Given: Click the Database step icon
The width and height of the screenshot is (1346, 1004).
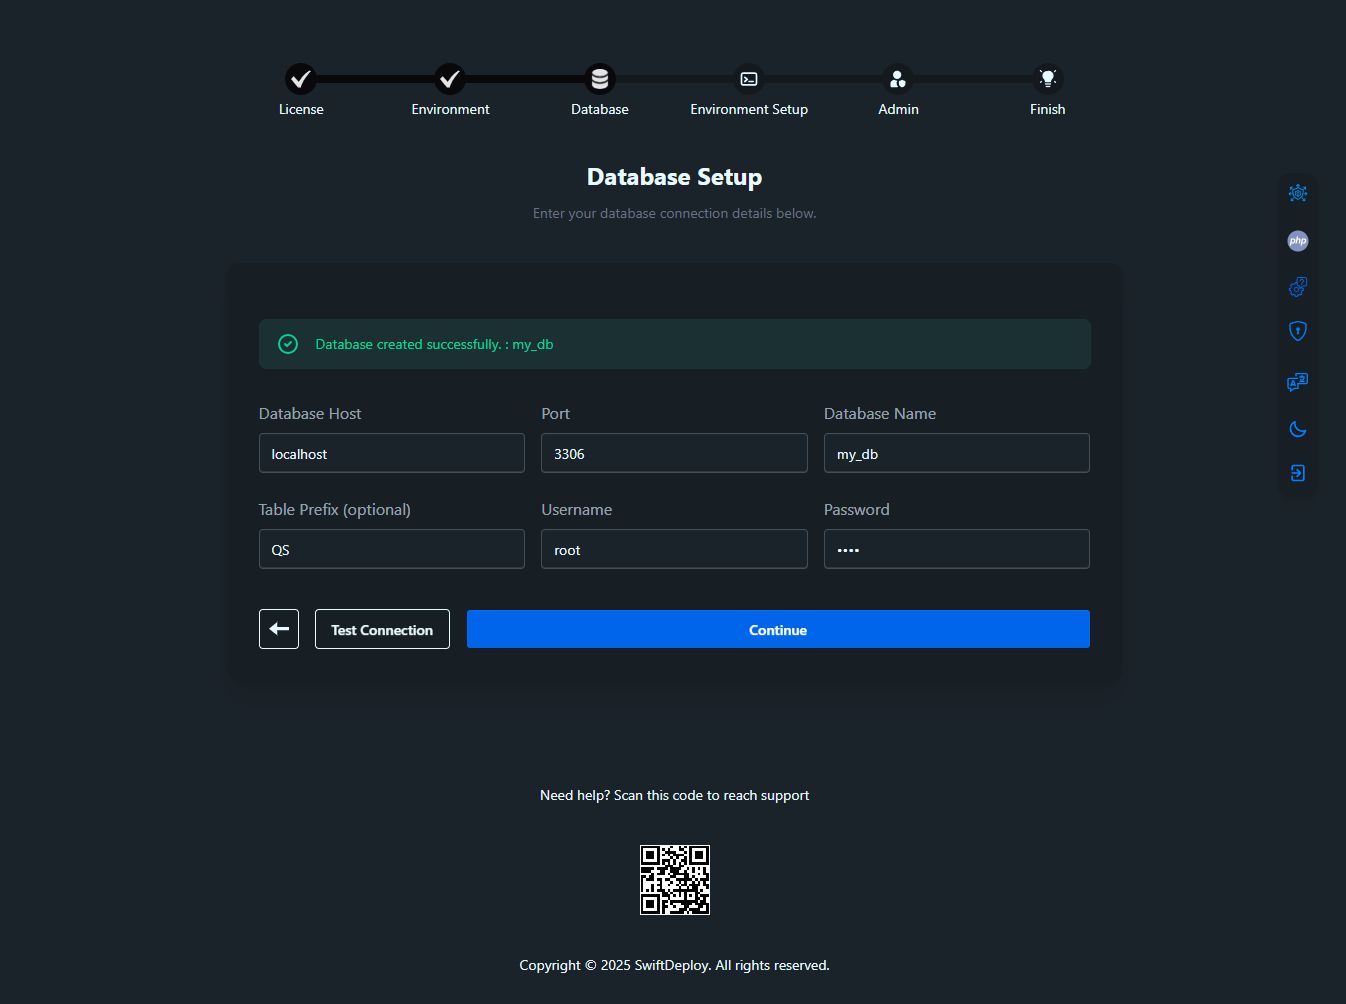Looking at the screenshot, I should click(600, 79).
